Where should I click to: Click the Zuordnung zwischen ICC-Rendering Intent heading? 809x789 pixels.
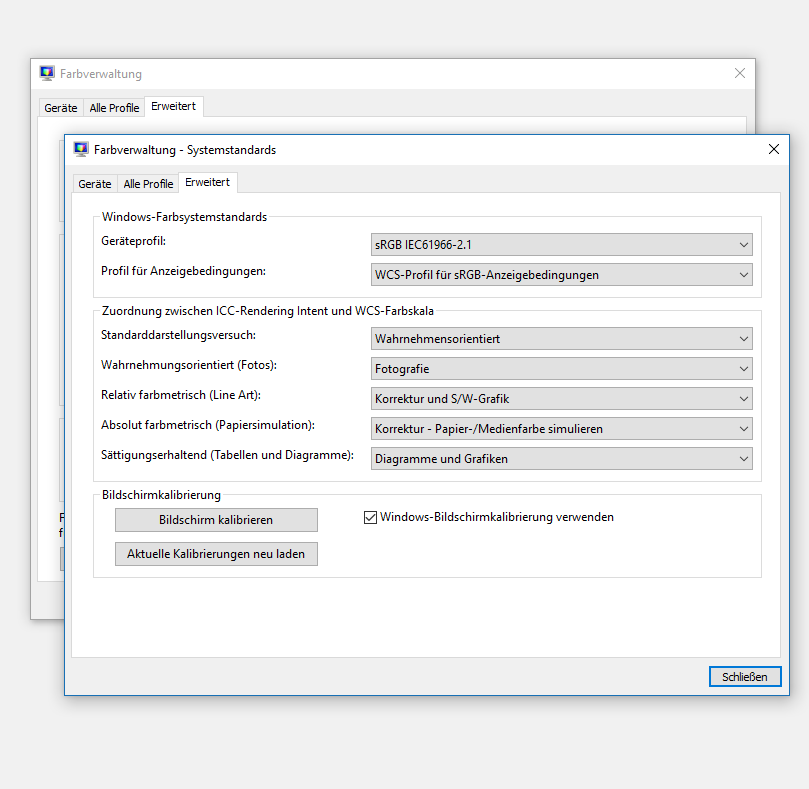pos(267,311)
